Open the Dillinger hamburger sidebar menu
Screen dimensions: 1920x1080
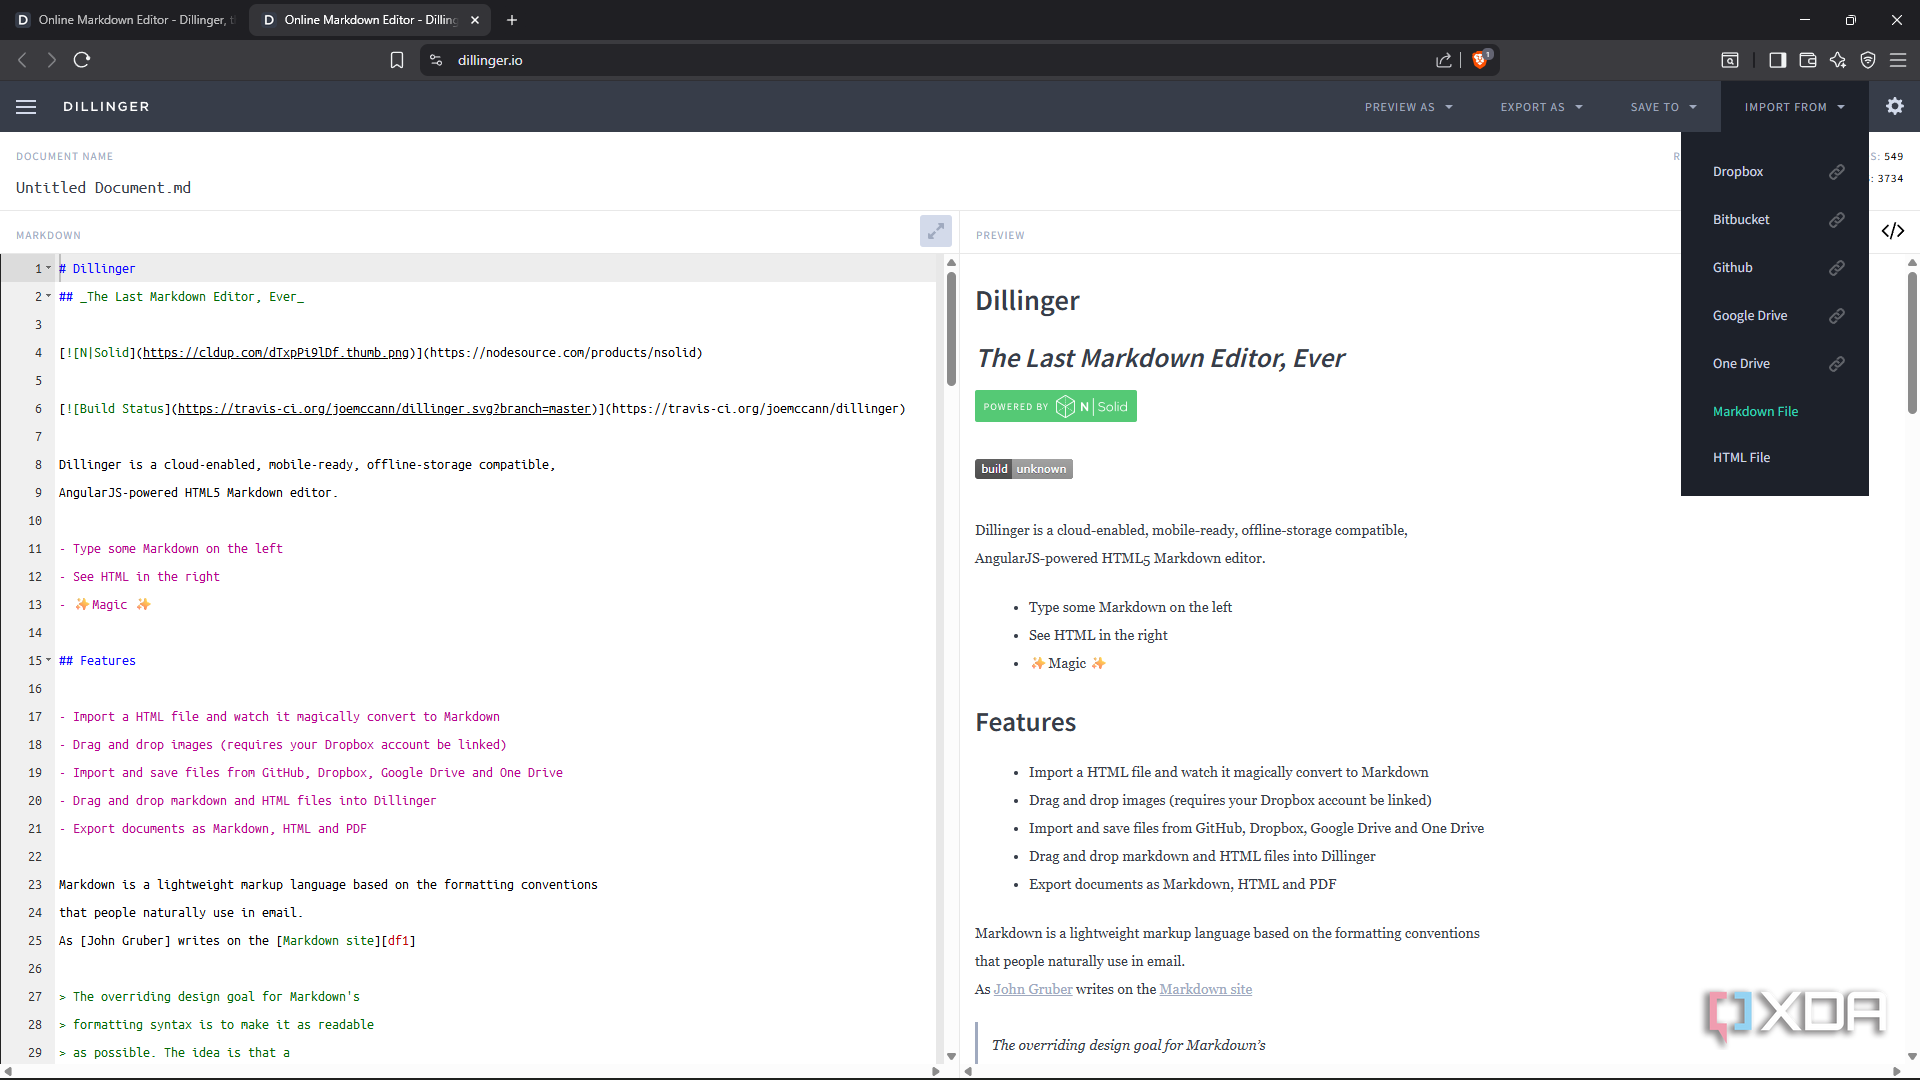[26, 107]
